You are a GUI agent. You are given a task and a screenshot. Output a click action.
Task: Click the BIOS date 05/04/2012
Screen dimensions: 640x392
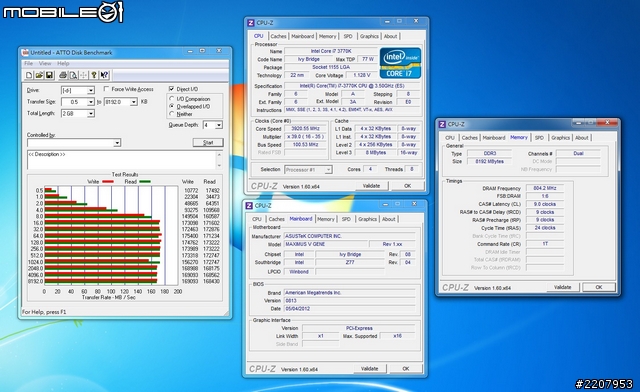349,309
